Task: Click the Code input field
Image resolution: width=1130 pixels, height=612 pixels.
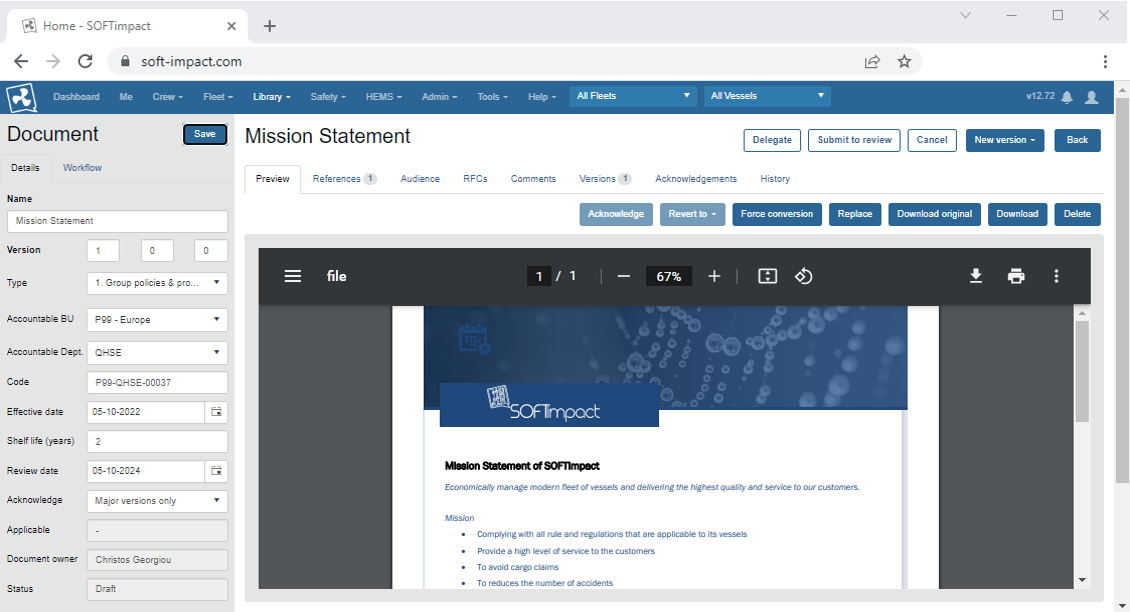Action: click(x=157, y=383)
